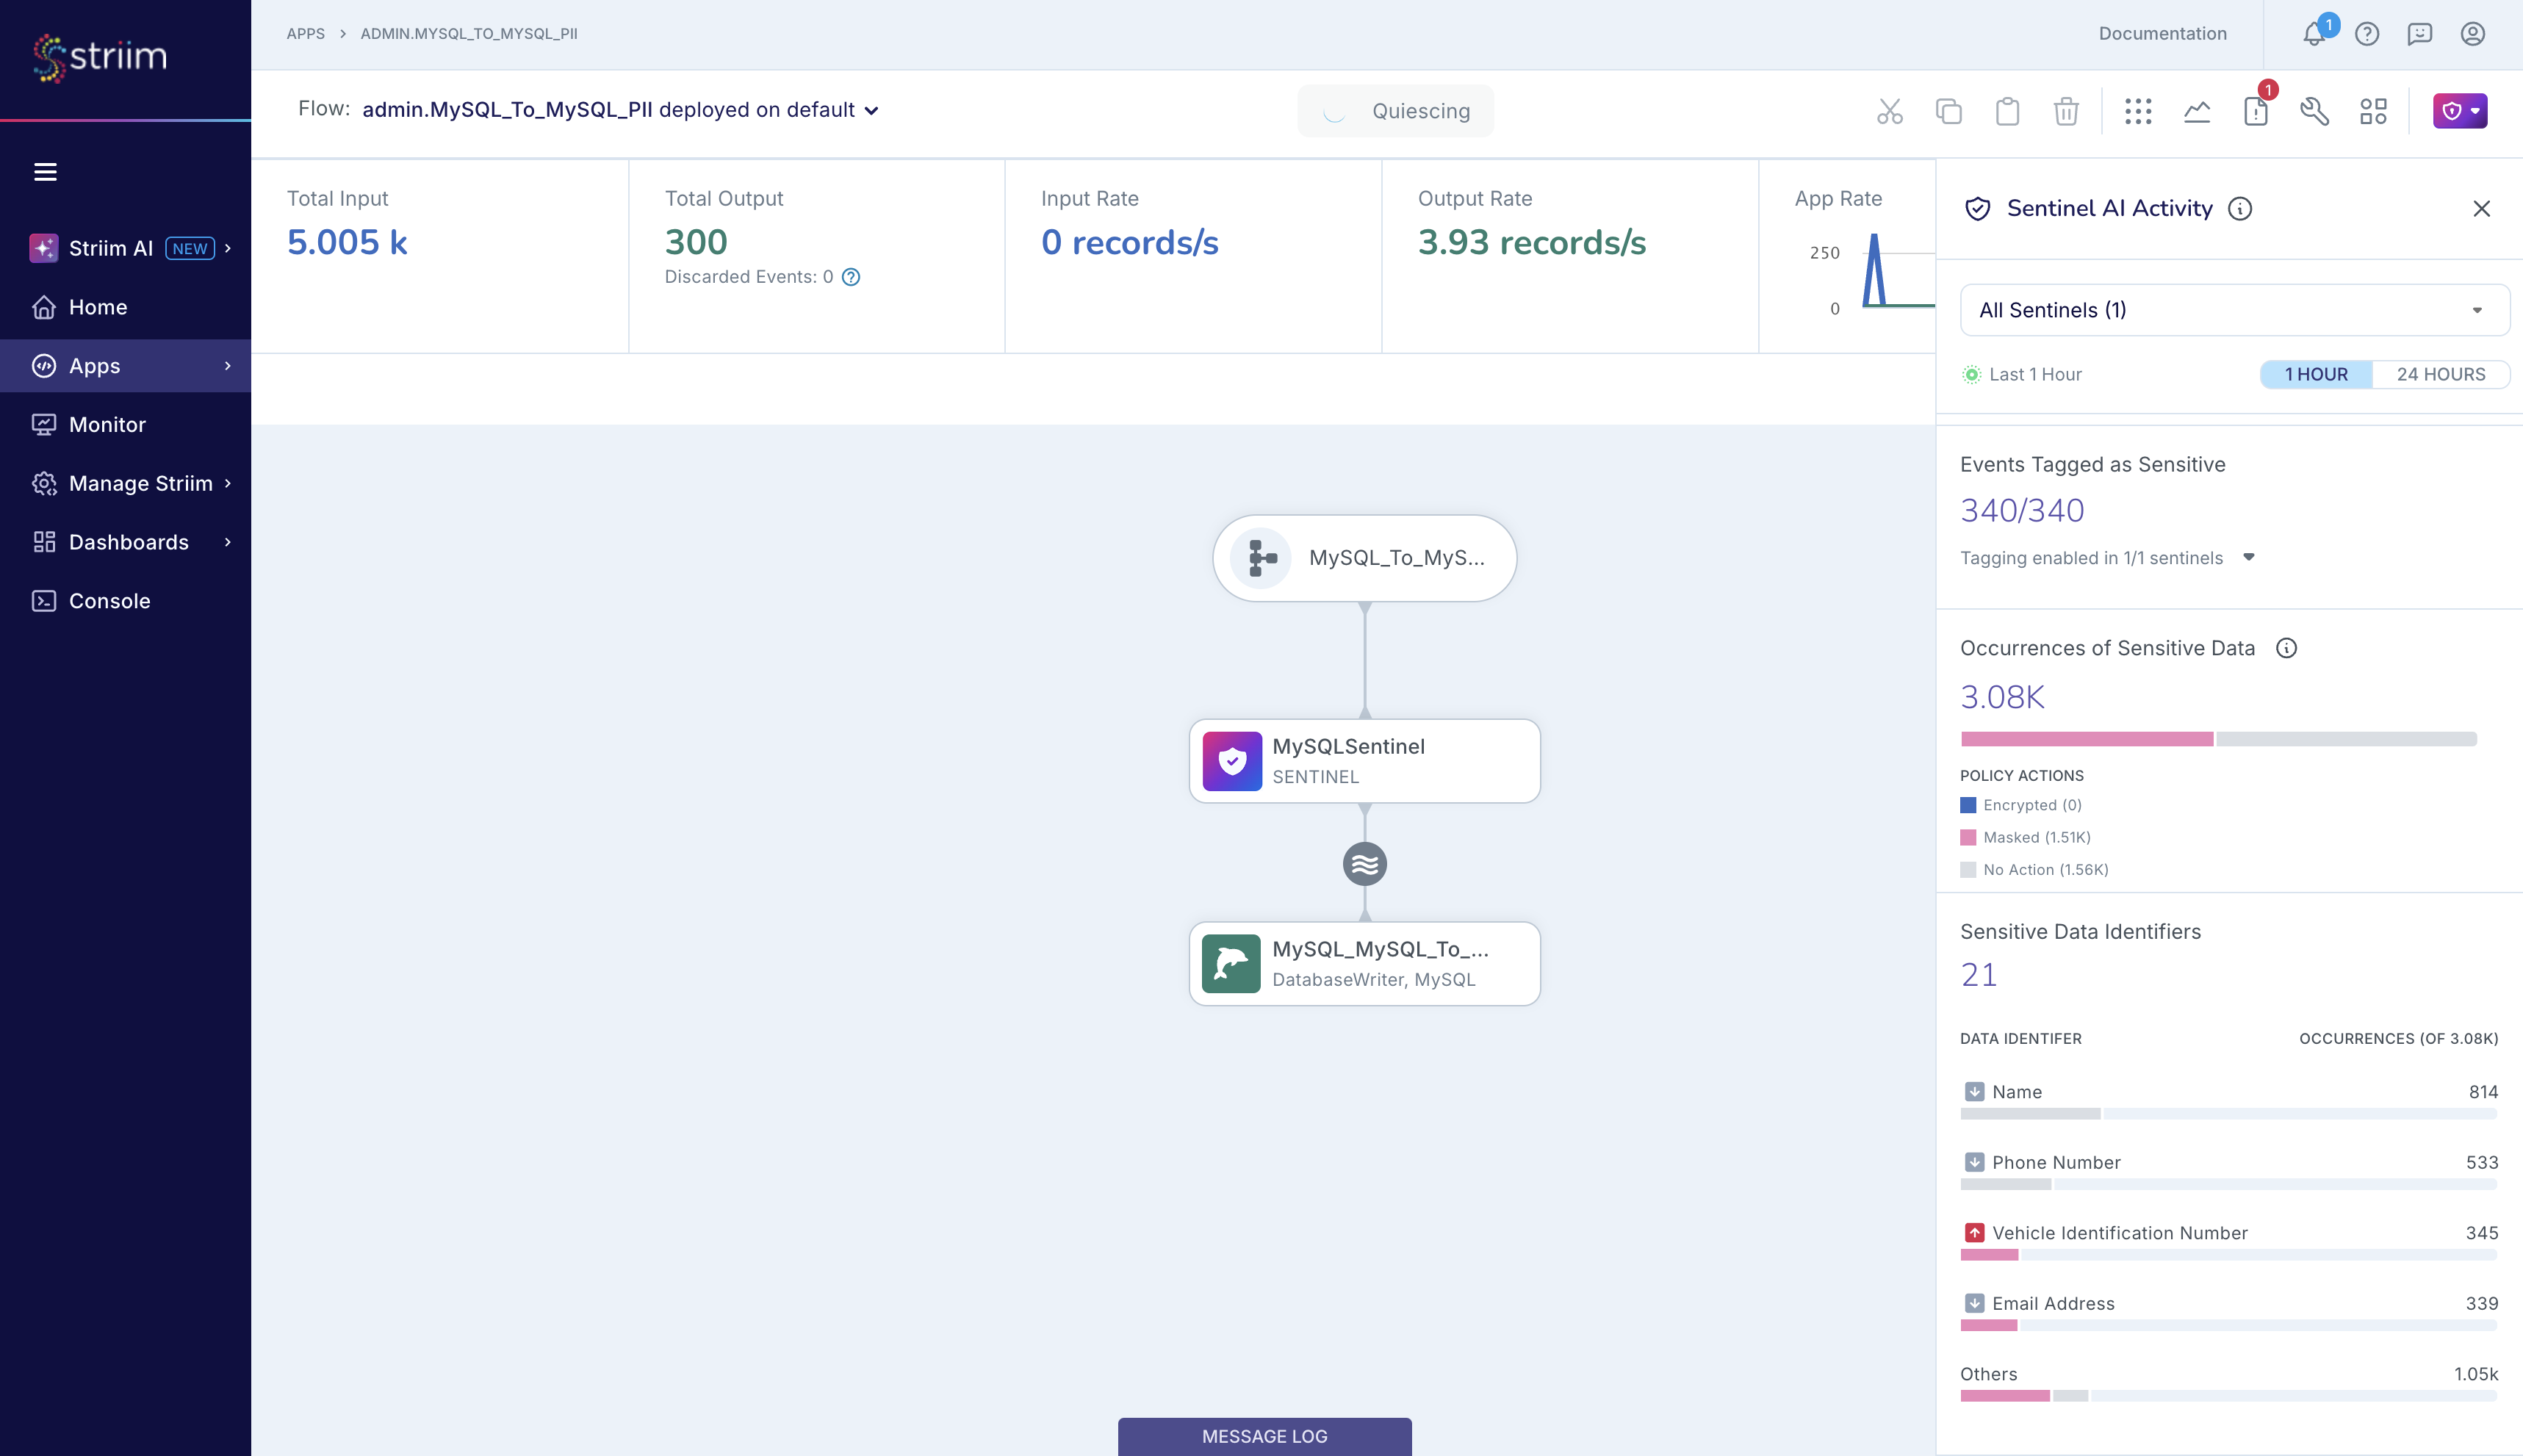Open the Documentation link

(x=2162, y=33)
